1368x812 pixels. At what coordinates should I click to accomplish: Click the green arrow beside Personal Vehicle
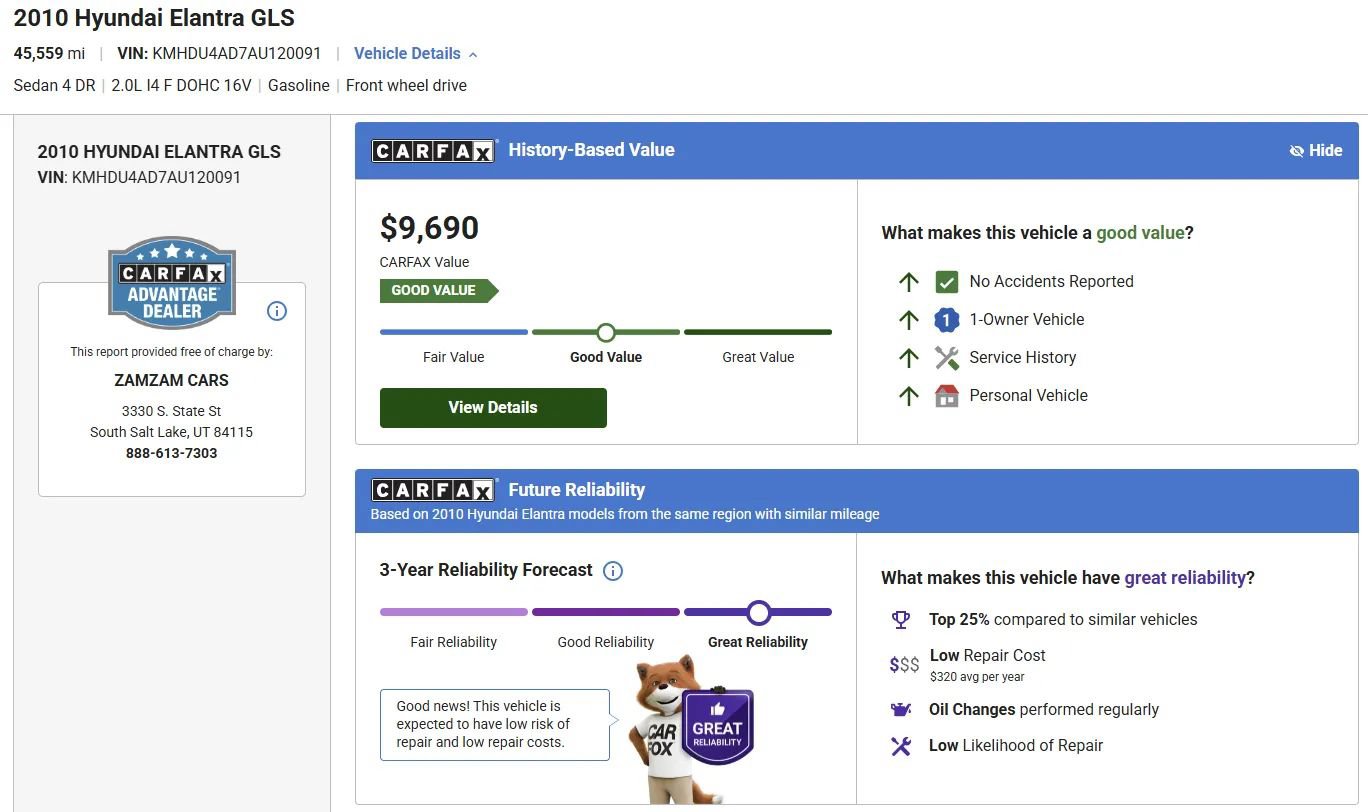(908, 396)
